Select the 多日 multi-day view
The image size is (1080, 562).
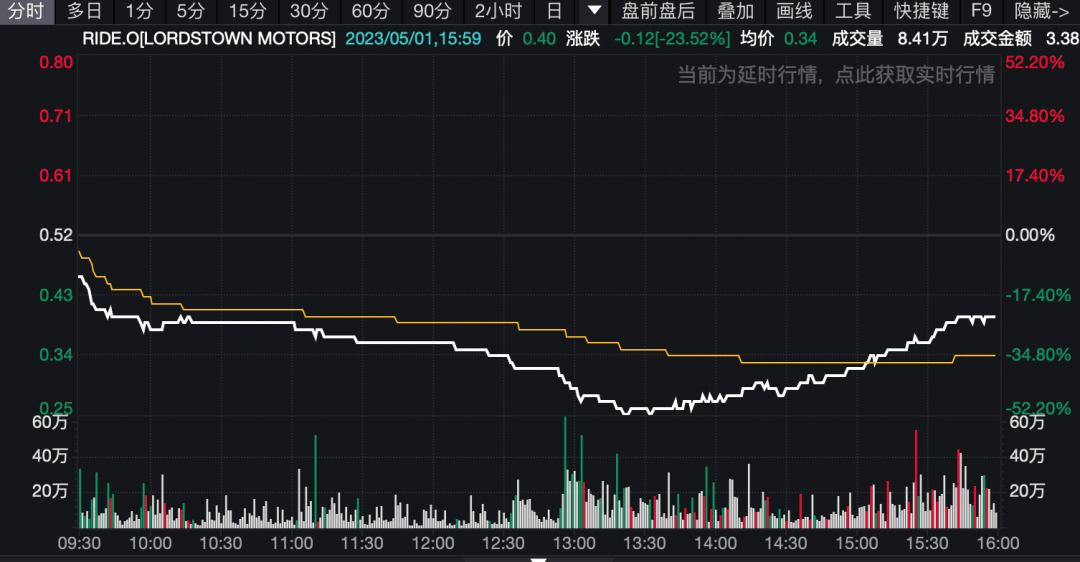[x=85, y=11]
